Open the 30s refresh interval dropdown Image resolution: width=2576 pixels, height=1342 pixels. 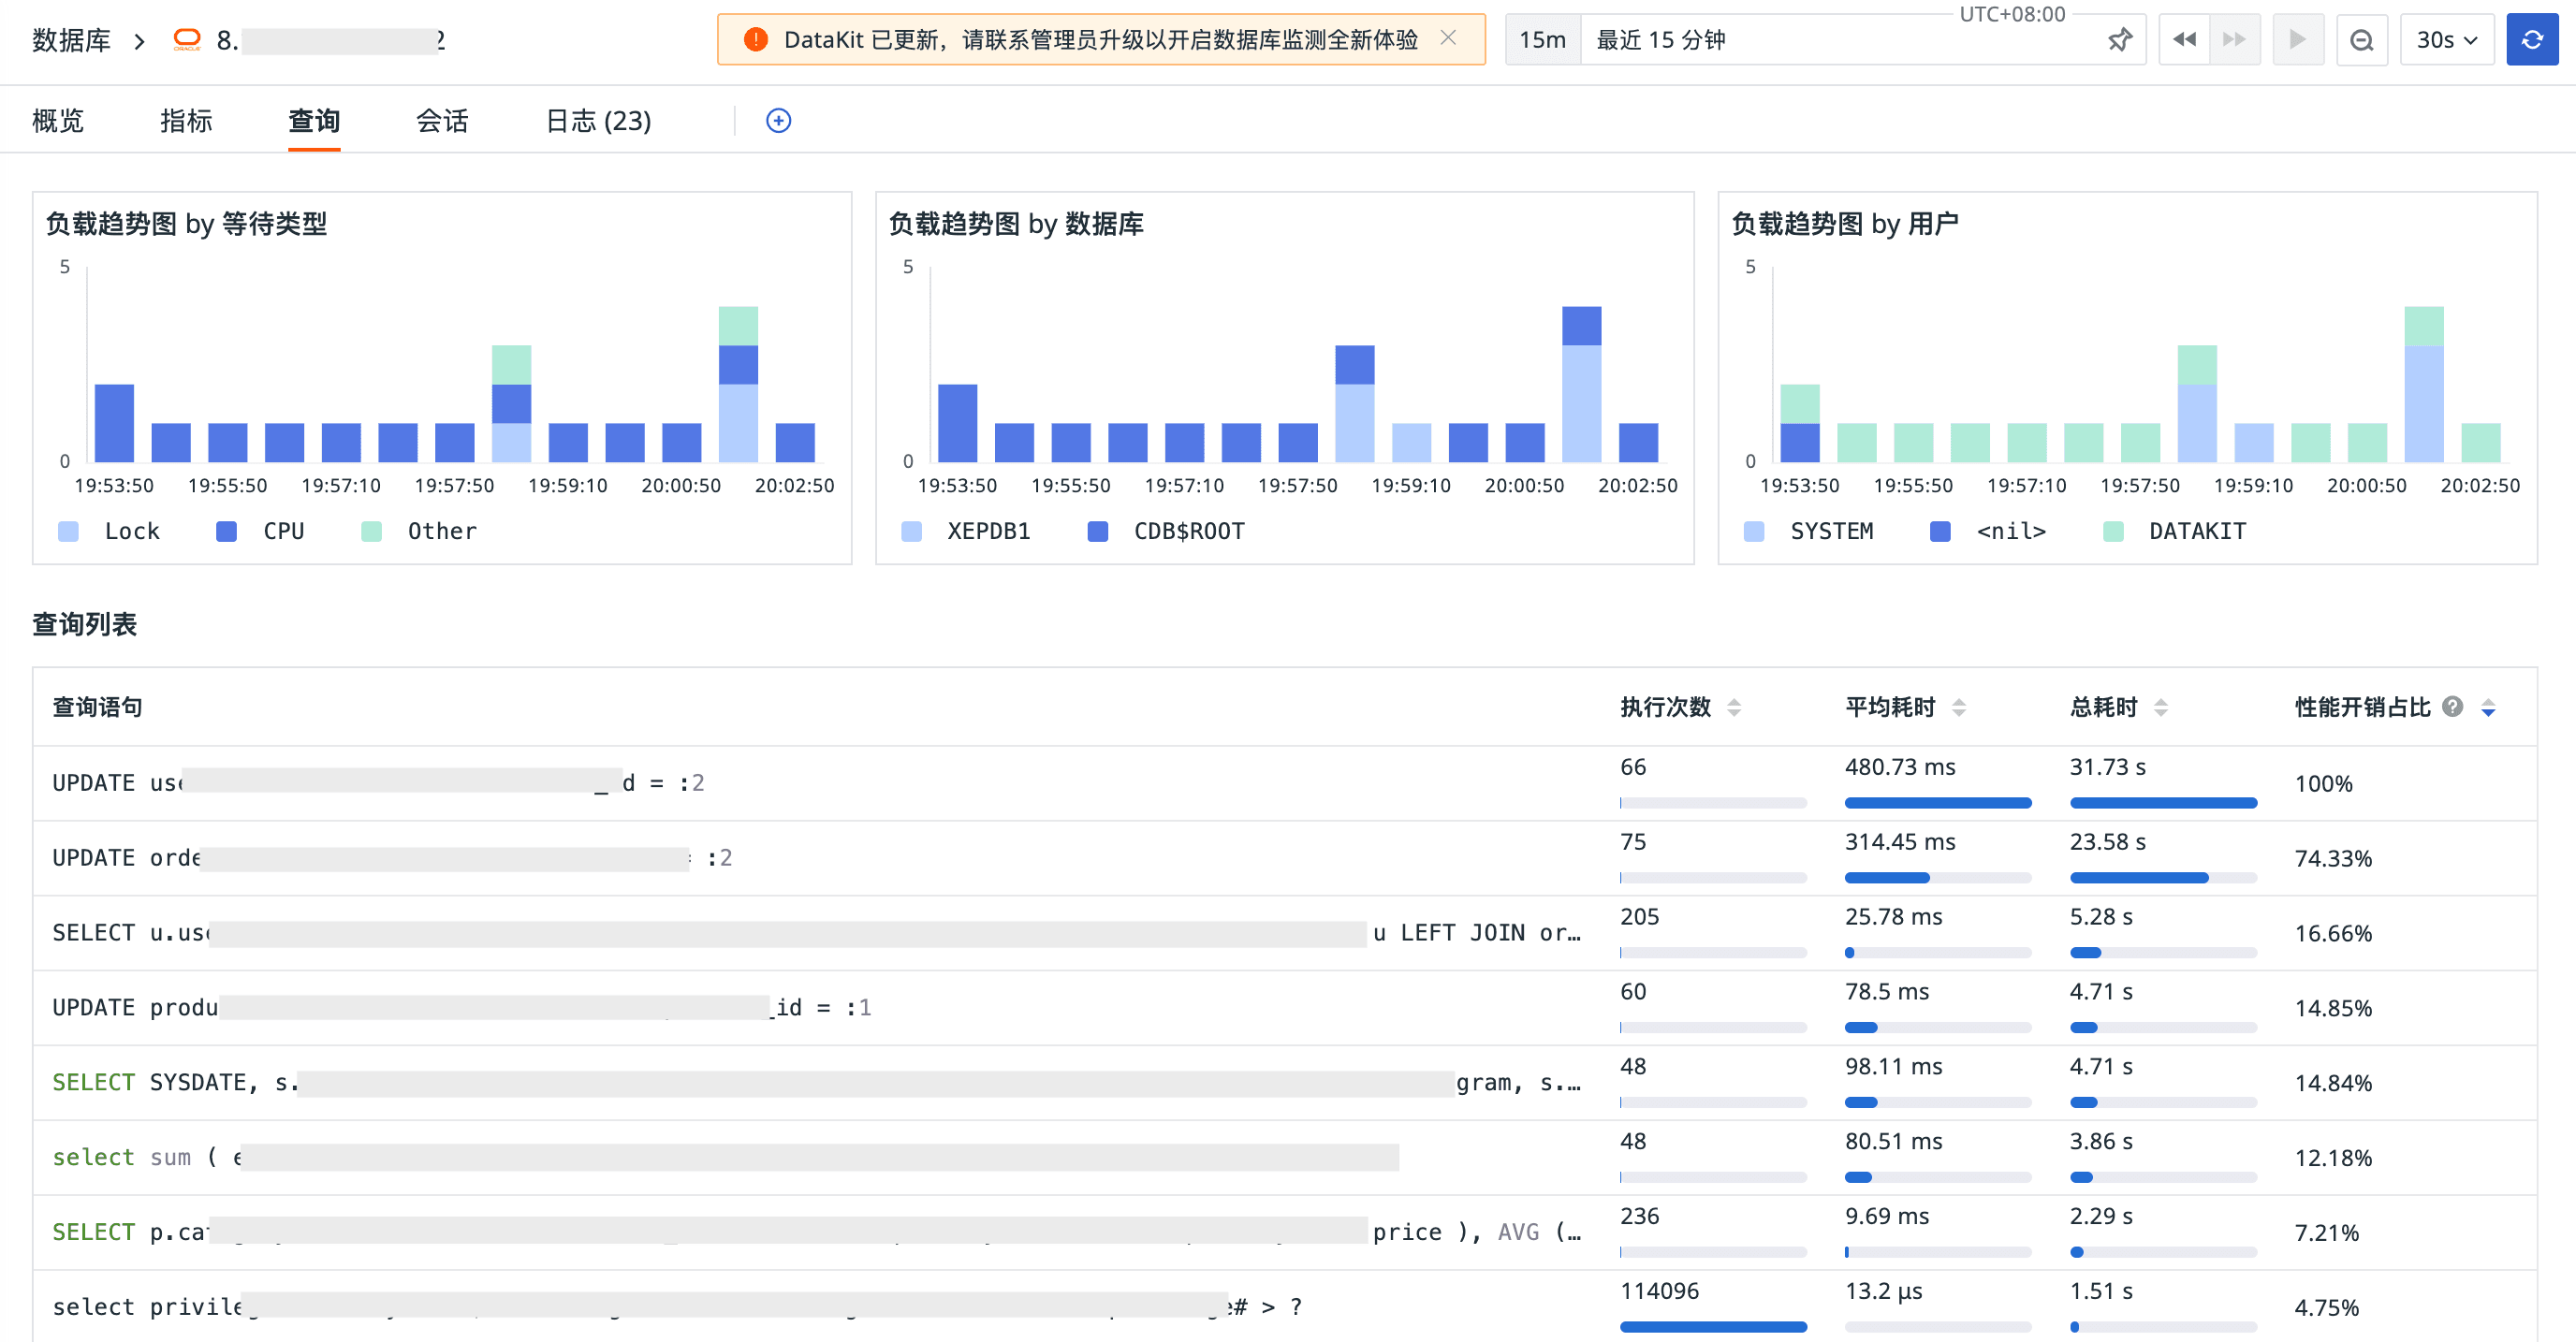(2446, 40)
